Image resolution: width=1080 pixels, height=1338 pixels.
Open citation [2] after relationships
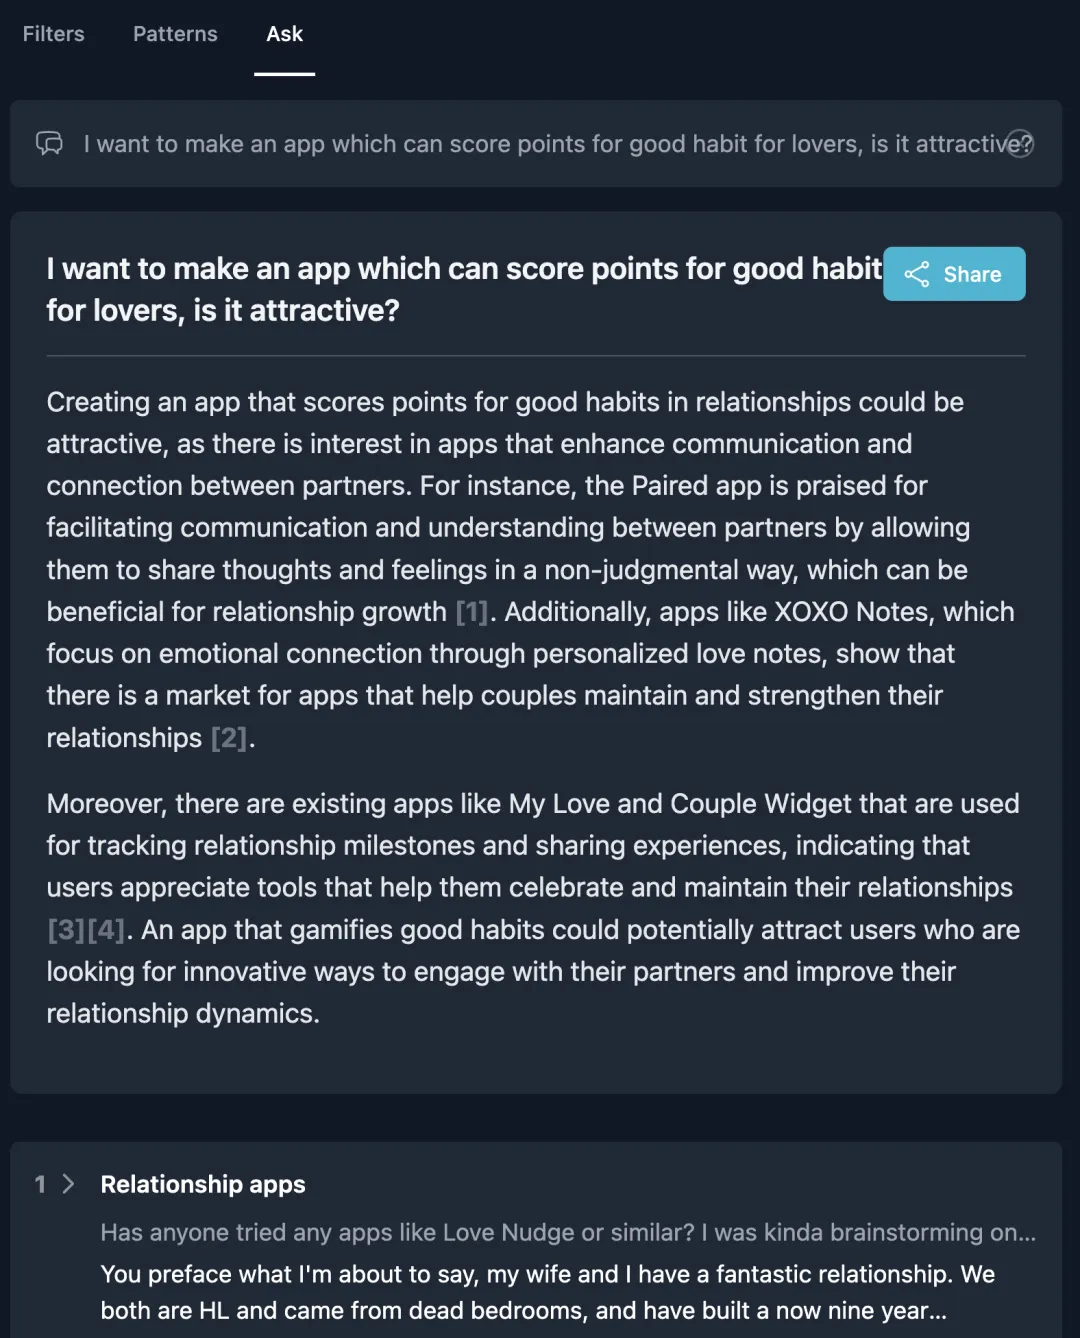[229, 738]
